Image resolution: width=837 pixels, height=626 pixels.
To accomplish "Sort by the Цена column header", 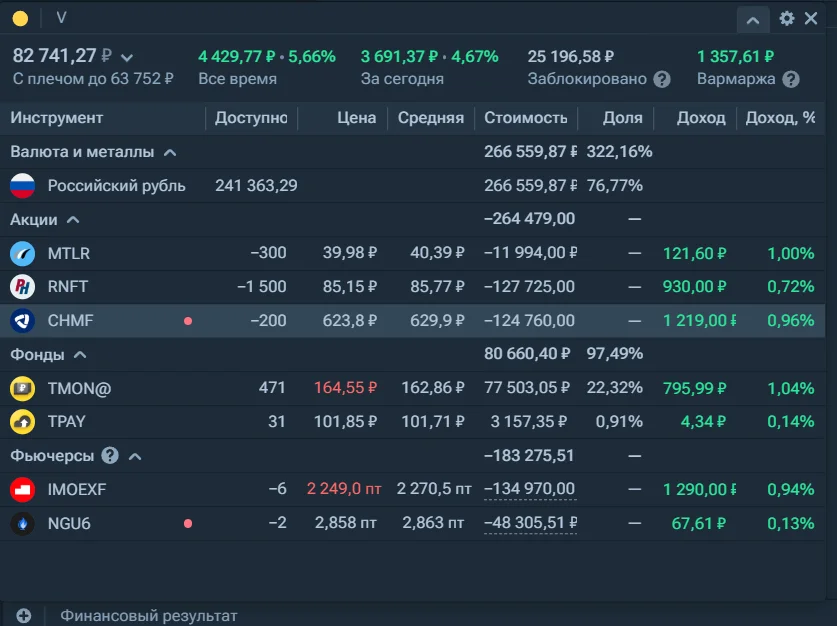I will pos(356,118).
